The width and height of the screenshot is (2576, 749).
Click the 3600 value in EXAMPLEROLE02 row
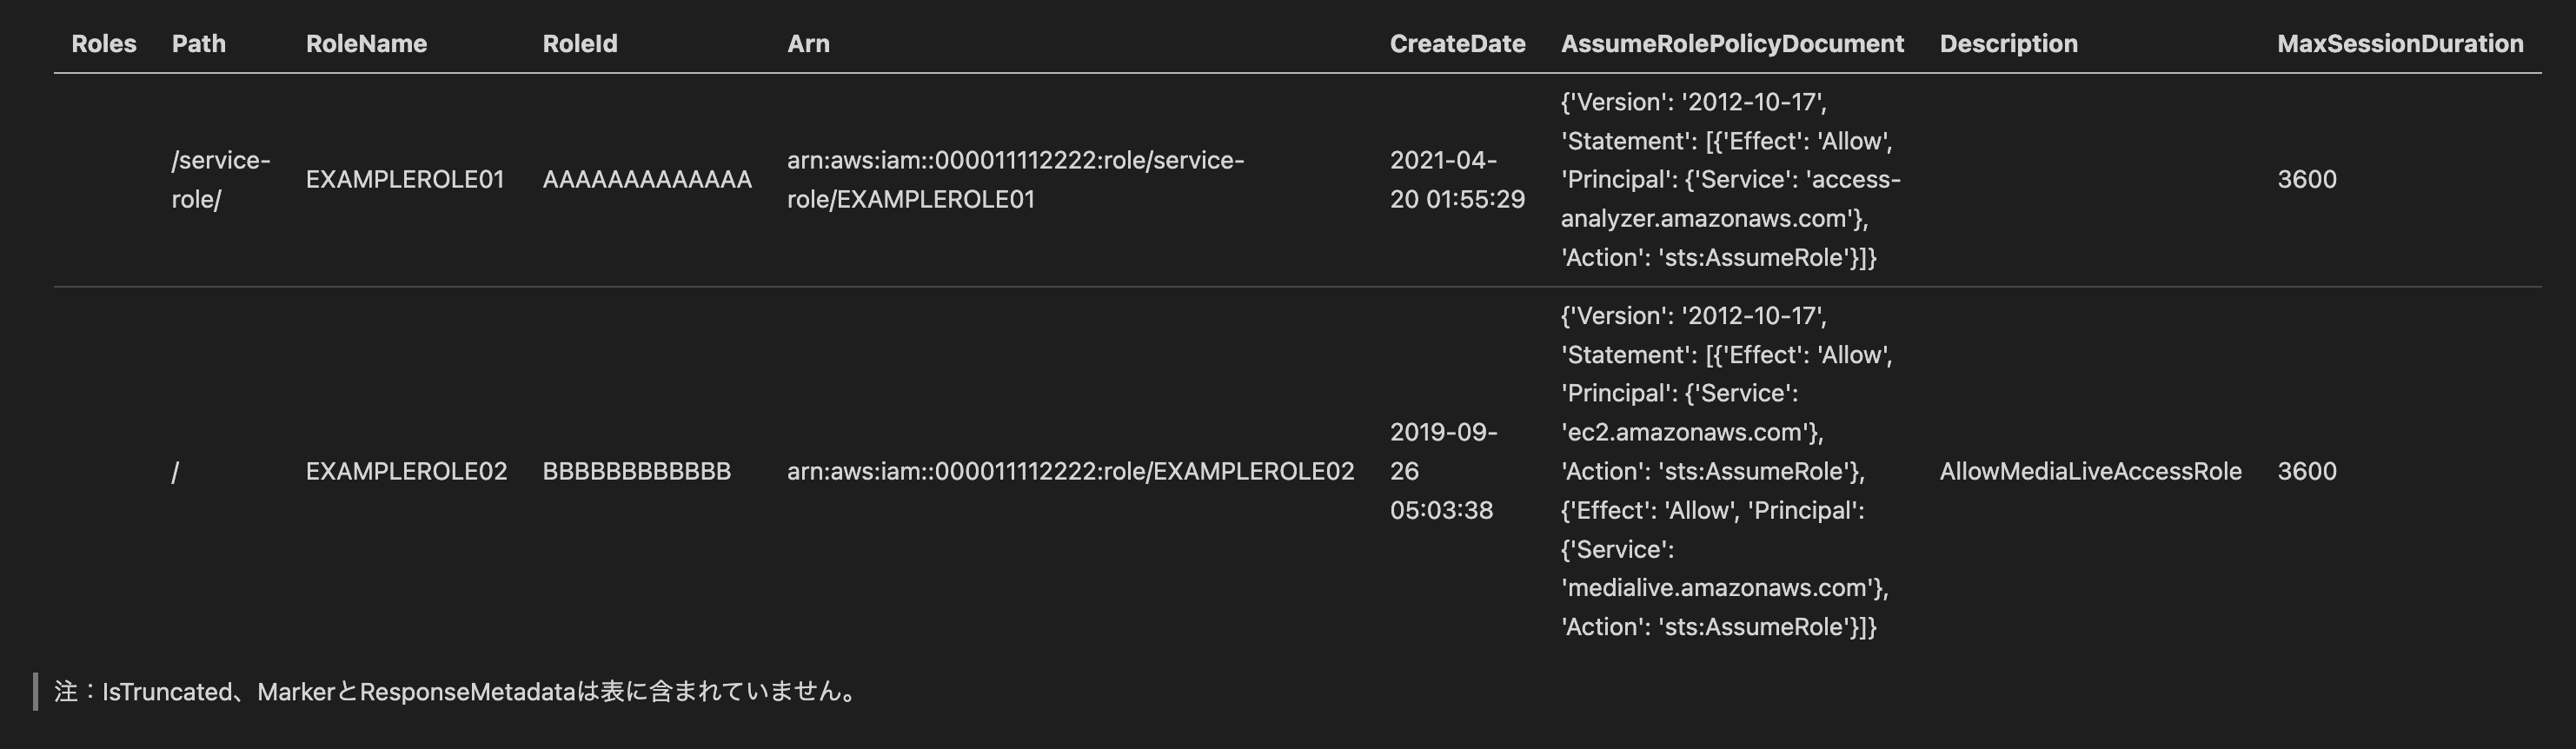point(2307,472)
